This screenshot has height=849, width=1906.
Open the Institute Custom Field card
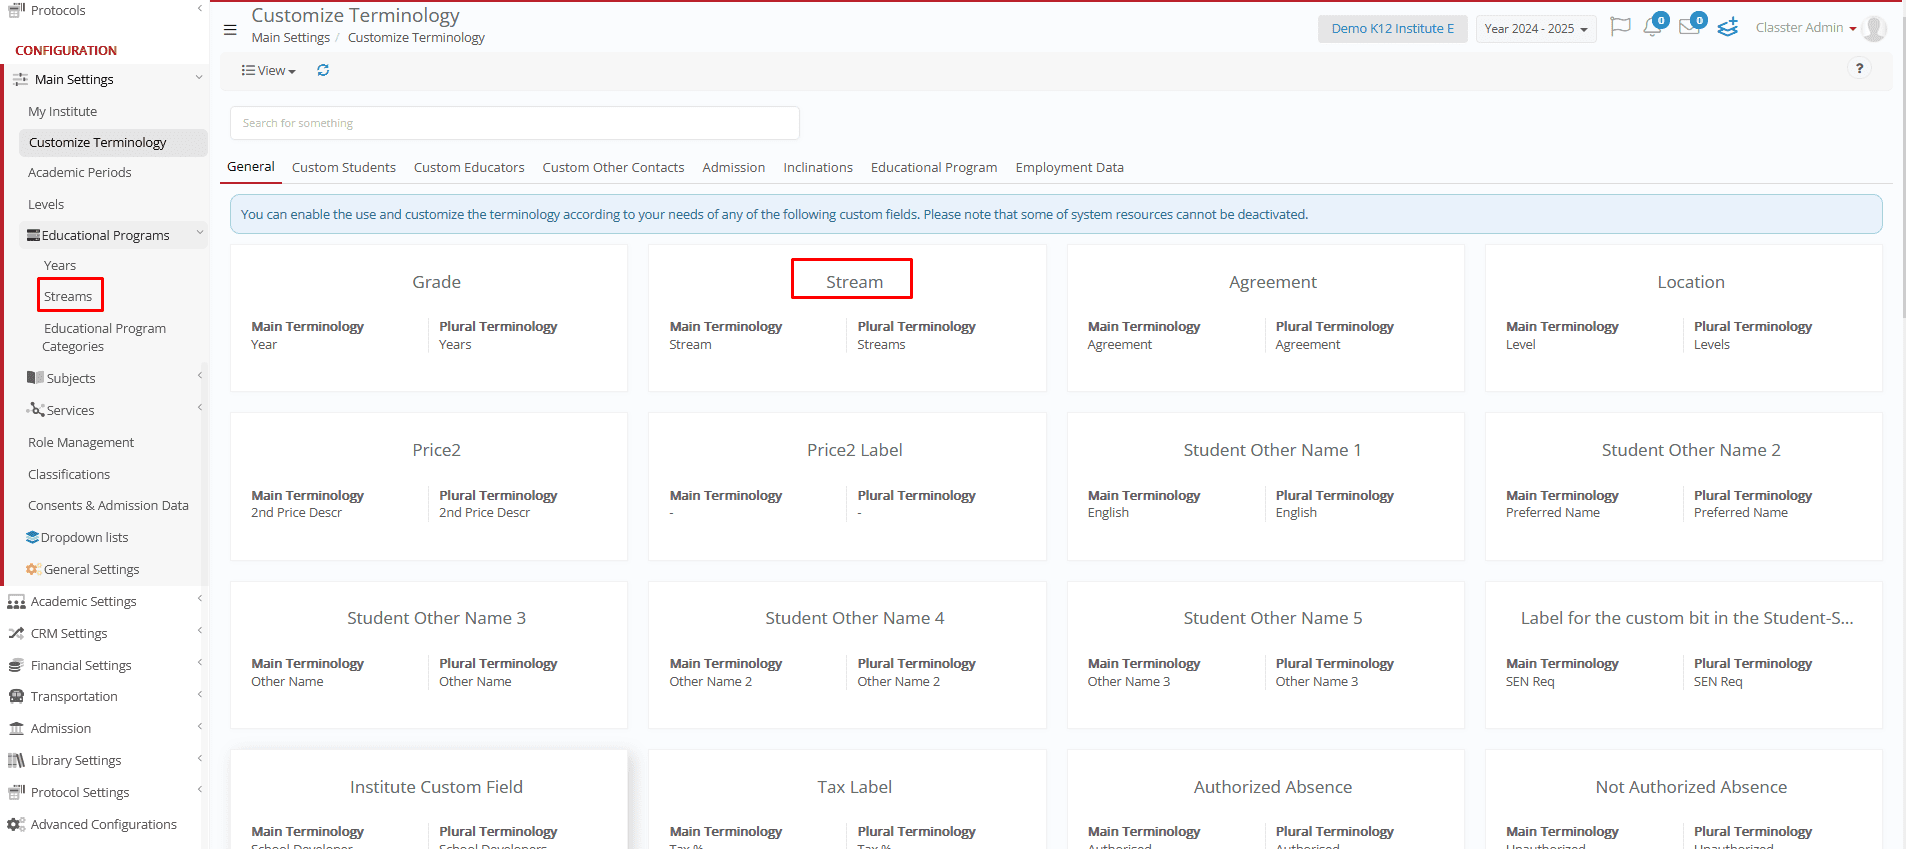pos(429,800)
